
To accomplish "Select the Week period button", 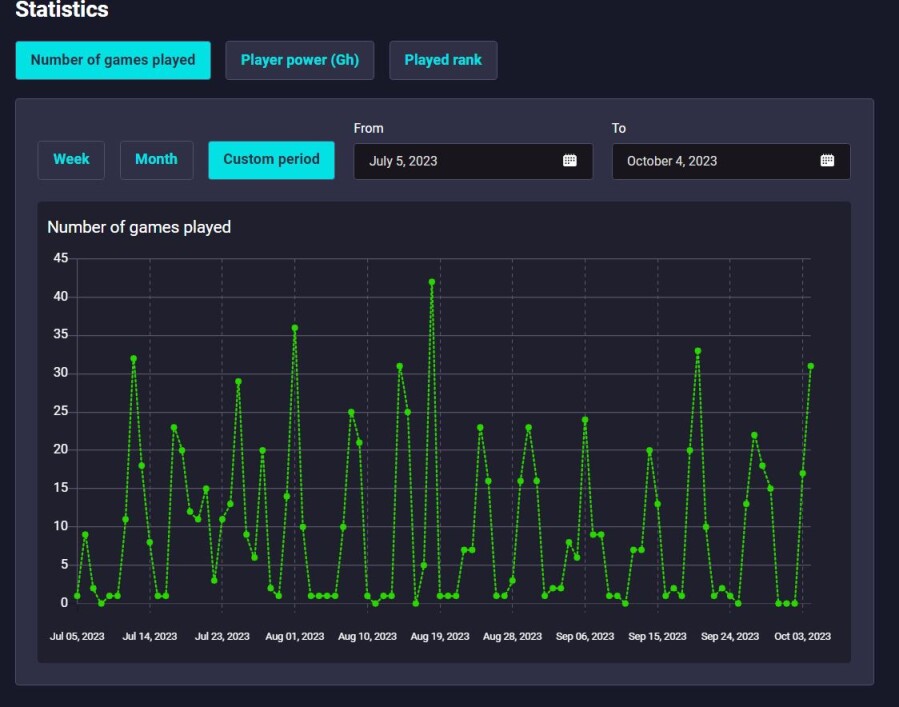I will tap(71, 160).
